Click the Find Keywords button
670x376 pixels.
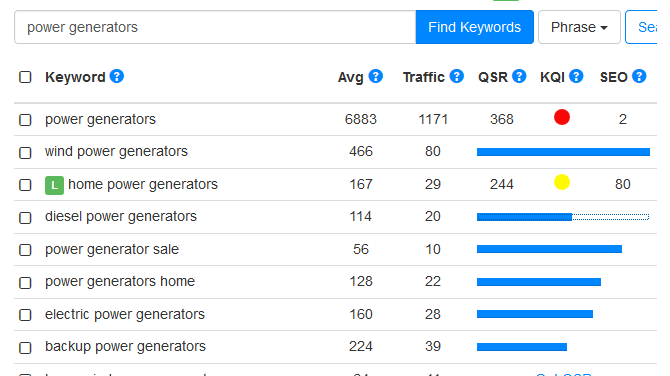474,27
